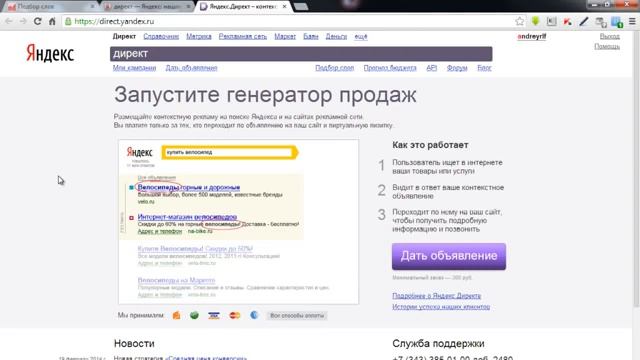
Task: Open the Метрика link in top navigation
Action: (199, 36)
